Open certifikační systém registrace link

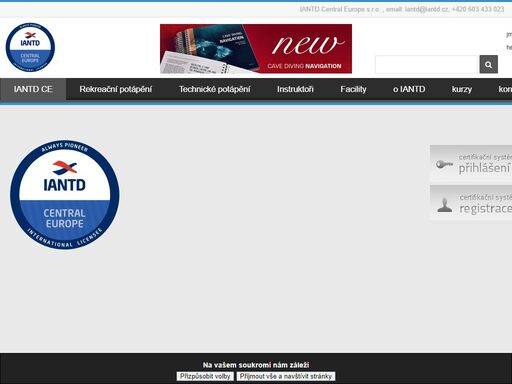[x=471, y=203]
